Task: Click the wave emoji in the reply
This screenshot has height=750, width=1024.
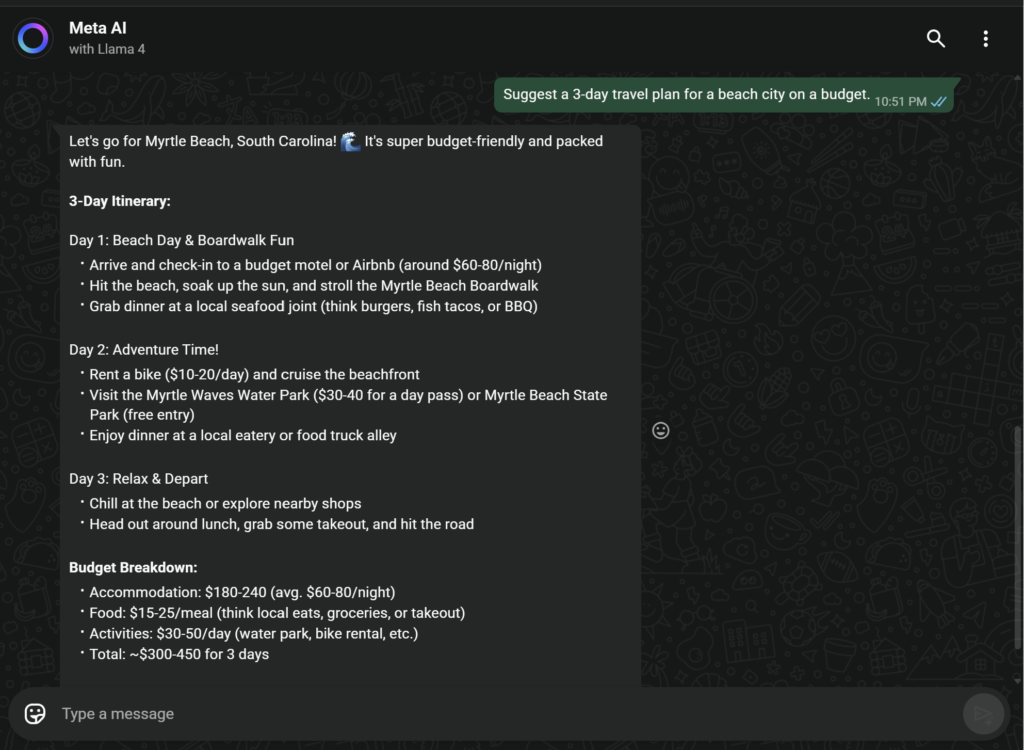Action: coord(350,142)
